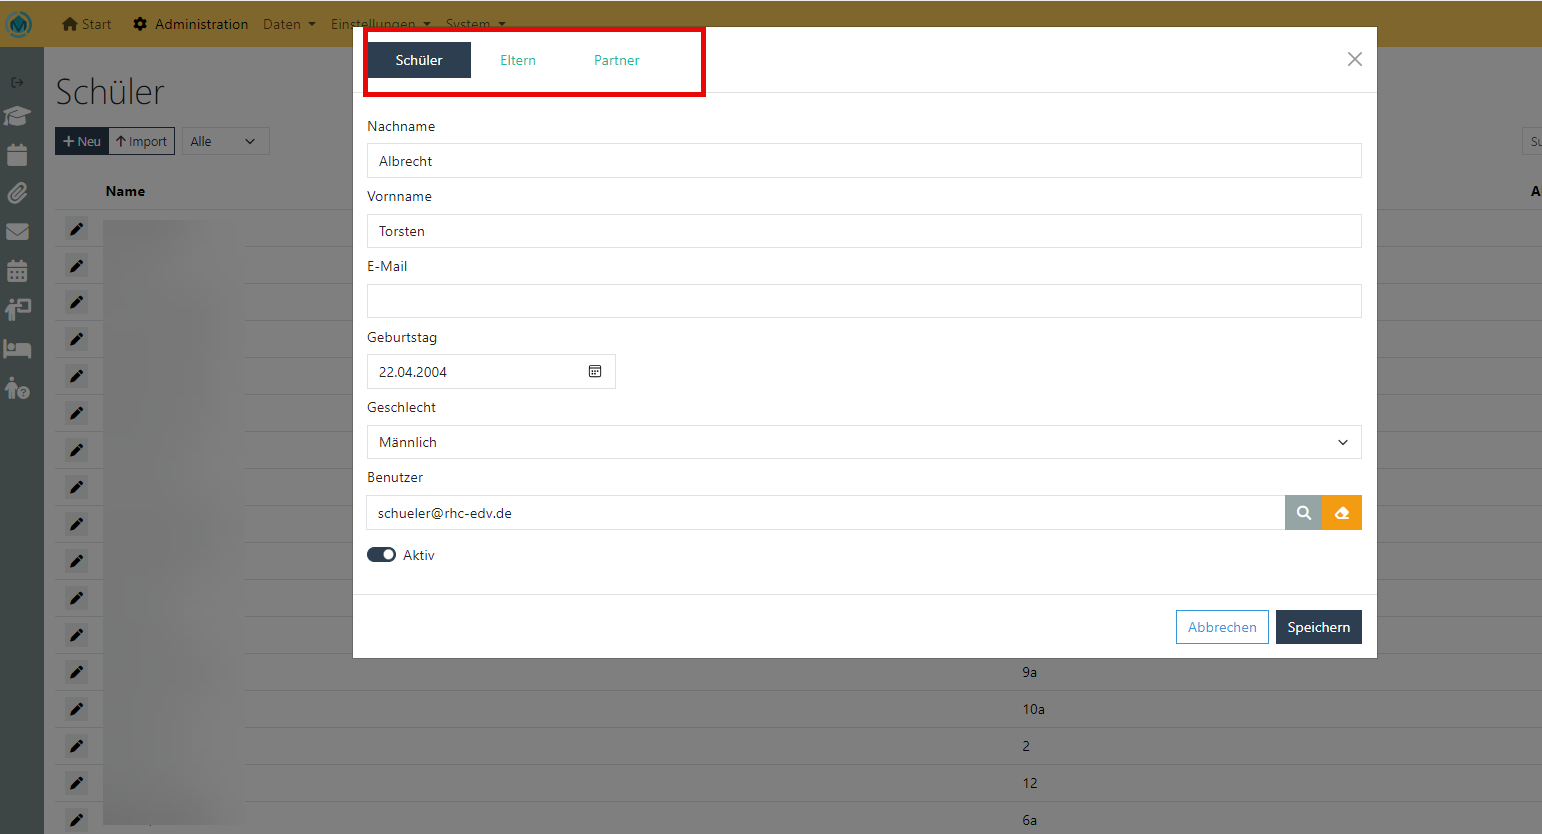The height and width of the screenshot is (834, 1542).
Task: Click the class cell 12
Action: pos(1030,783)
